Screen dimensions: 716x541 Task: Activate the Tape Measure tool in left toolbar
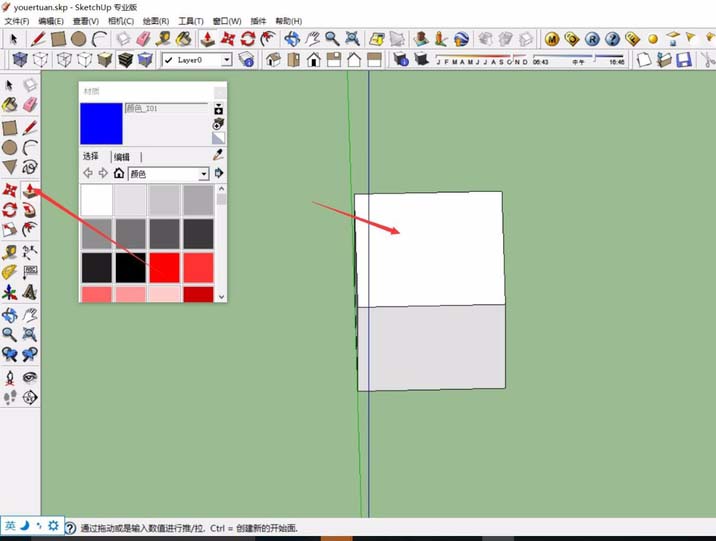tap(9, 253)
